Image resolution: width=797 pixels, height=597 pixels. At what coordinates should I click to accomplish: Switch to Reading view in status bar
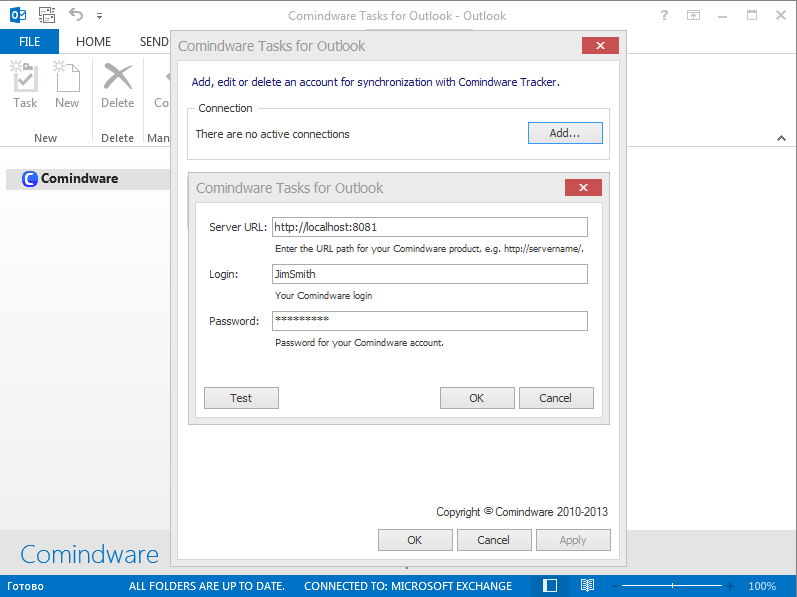point(587,586)
